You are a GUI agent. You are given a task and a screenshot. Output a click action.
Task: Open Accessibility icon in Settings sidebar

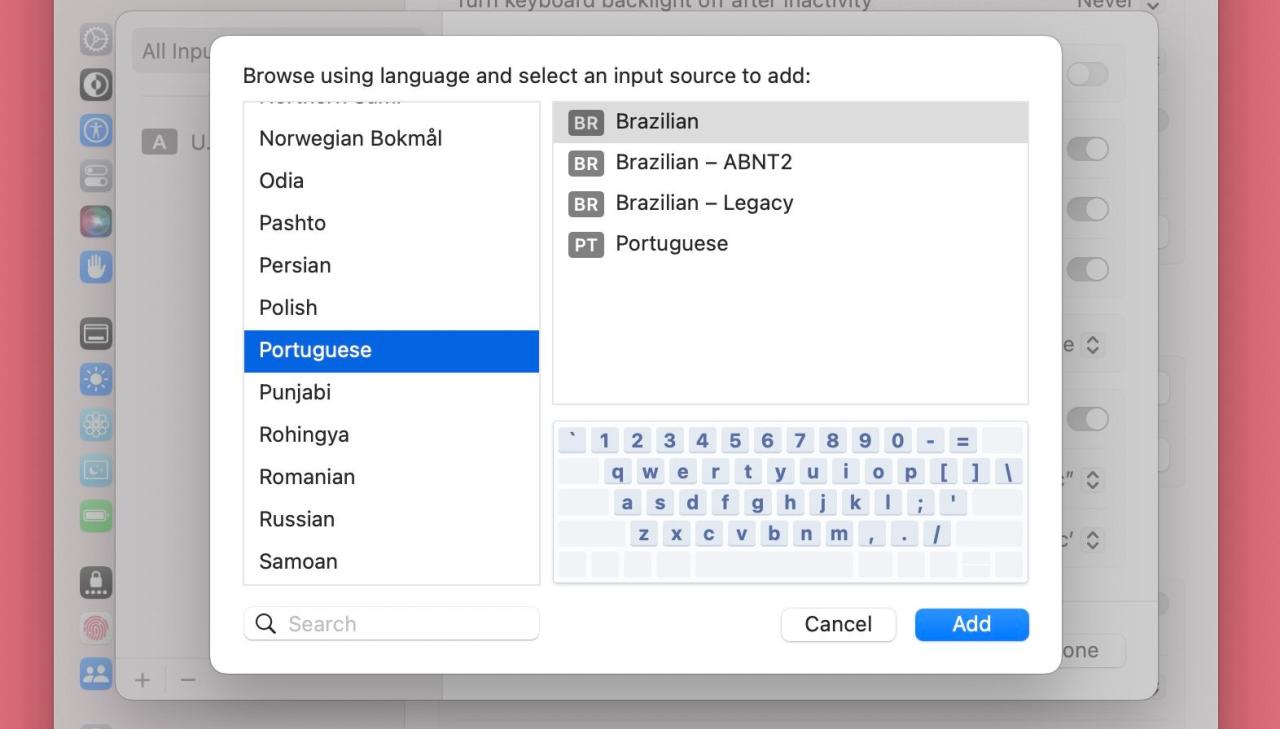click(x=96, y=130)
